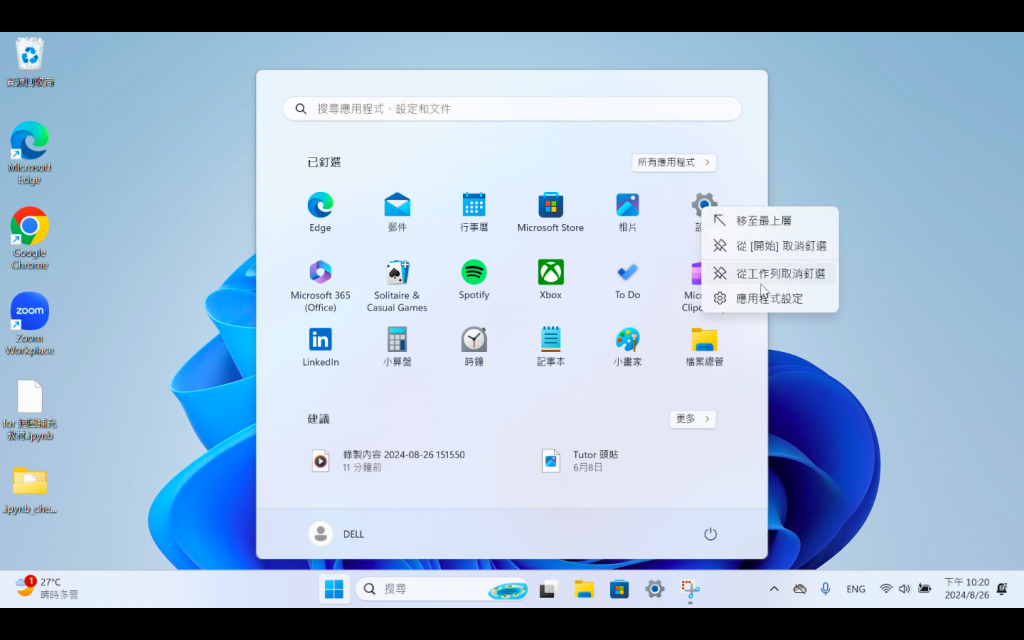Click the taskbar 搜尋 search box
Screen dimensions: 1024x640
443,589
